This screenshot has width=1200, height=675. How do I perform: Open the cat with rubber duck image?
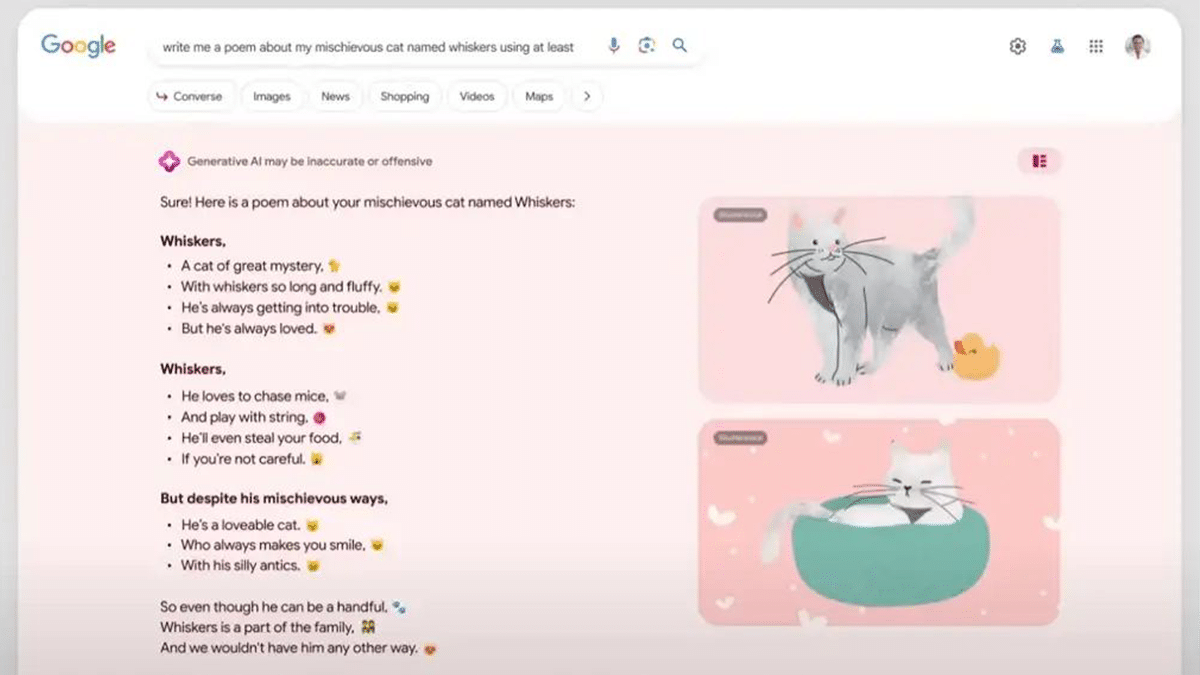[879, 298]
